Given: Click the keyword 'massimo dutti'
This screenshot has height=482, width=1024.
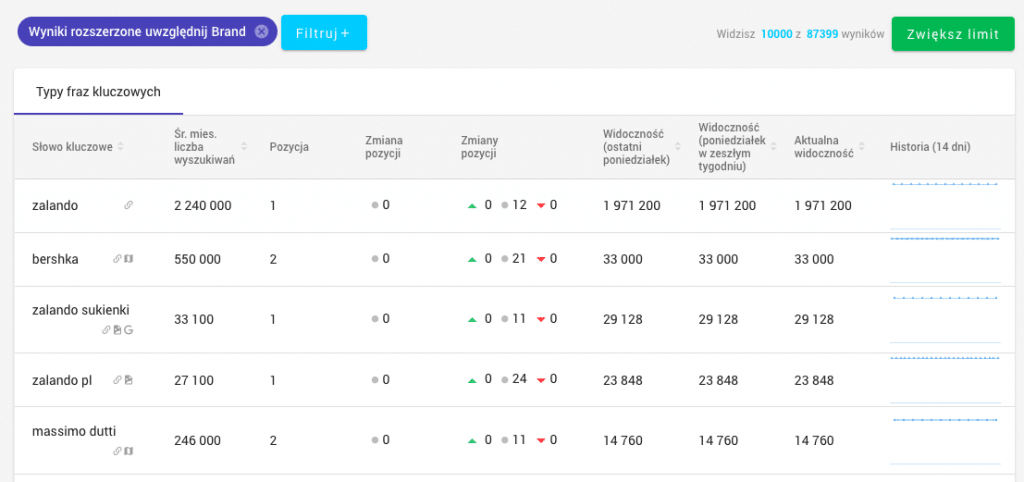Looking at the screenshot, I should coord(74,430).
